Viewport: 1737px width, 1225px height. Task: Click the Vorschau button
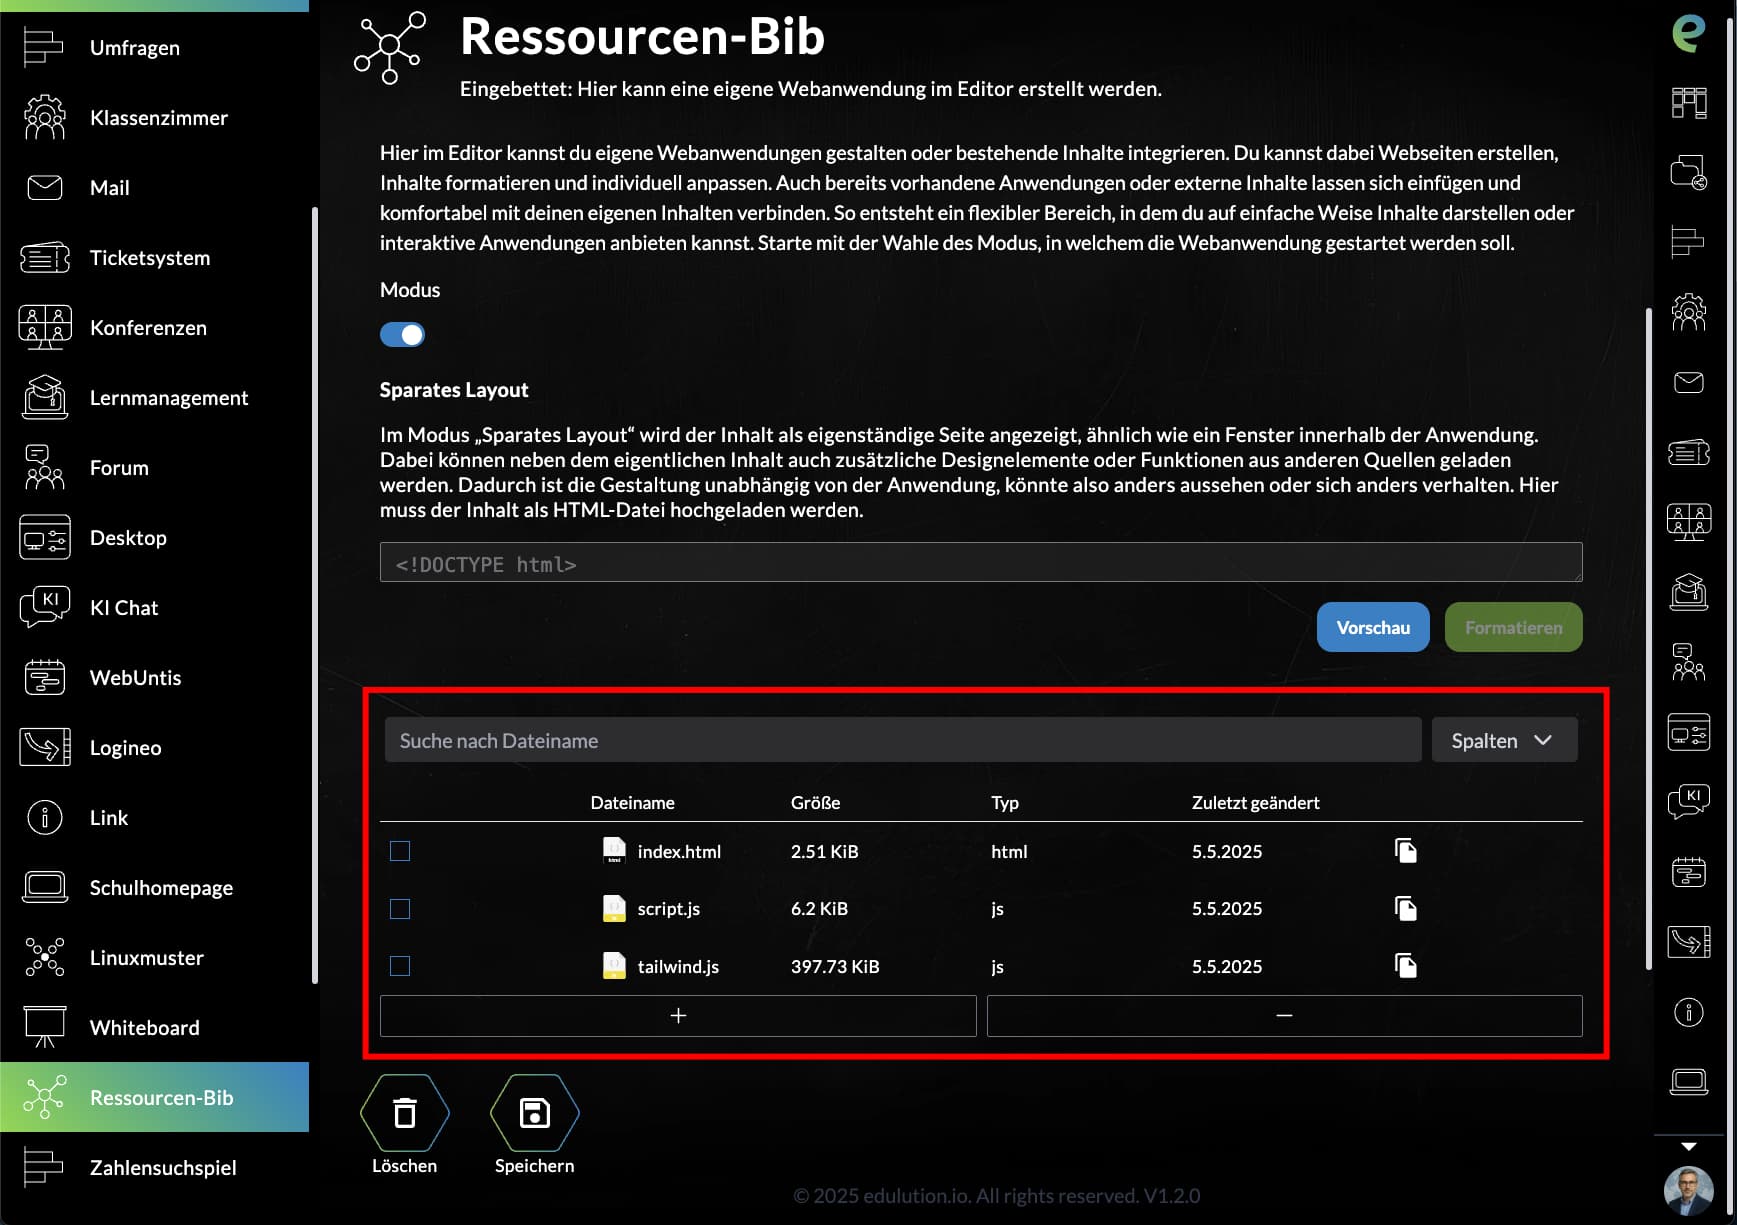(x=1373, y=627)
